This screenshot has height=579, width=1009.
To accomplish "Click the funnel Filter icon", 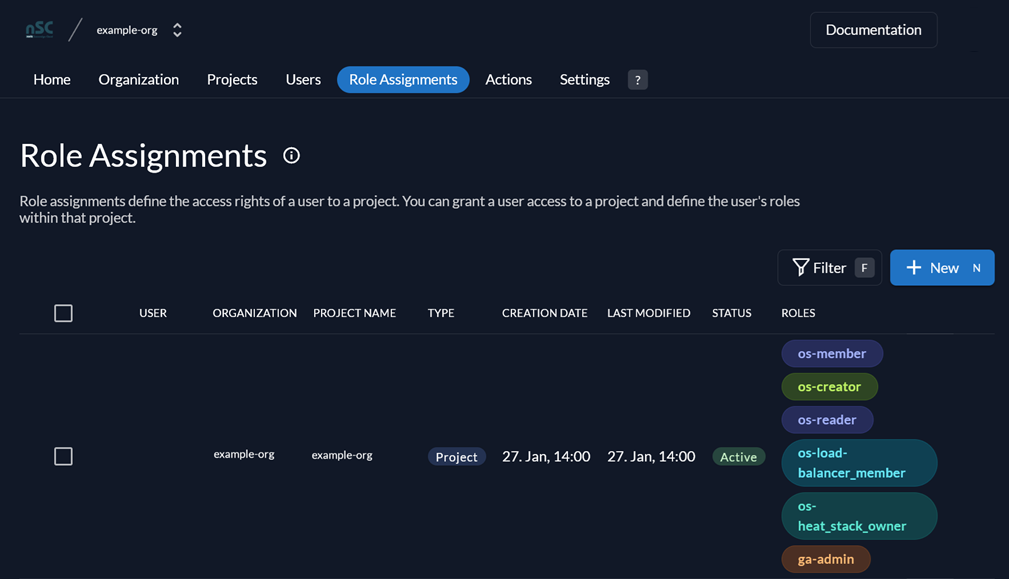I will click(801, 268).
